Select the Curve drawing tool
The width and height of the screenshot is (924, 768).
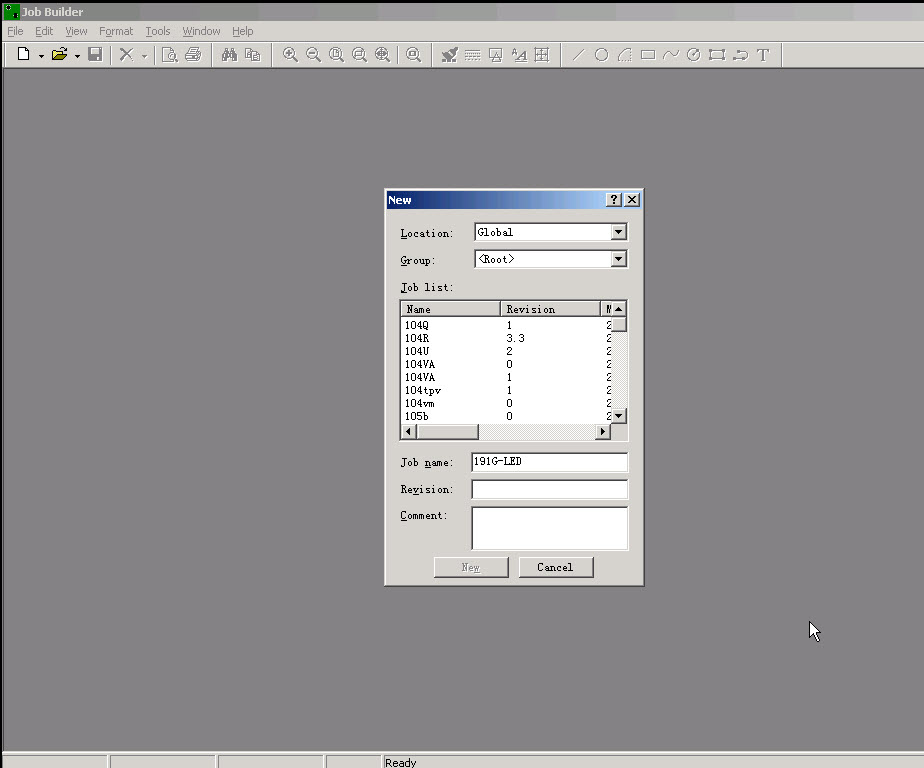click(x=671, y=55)
